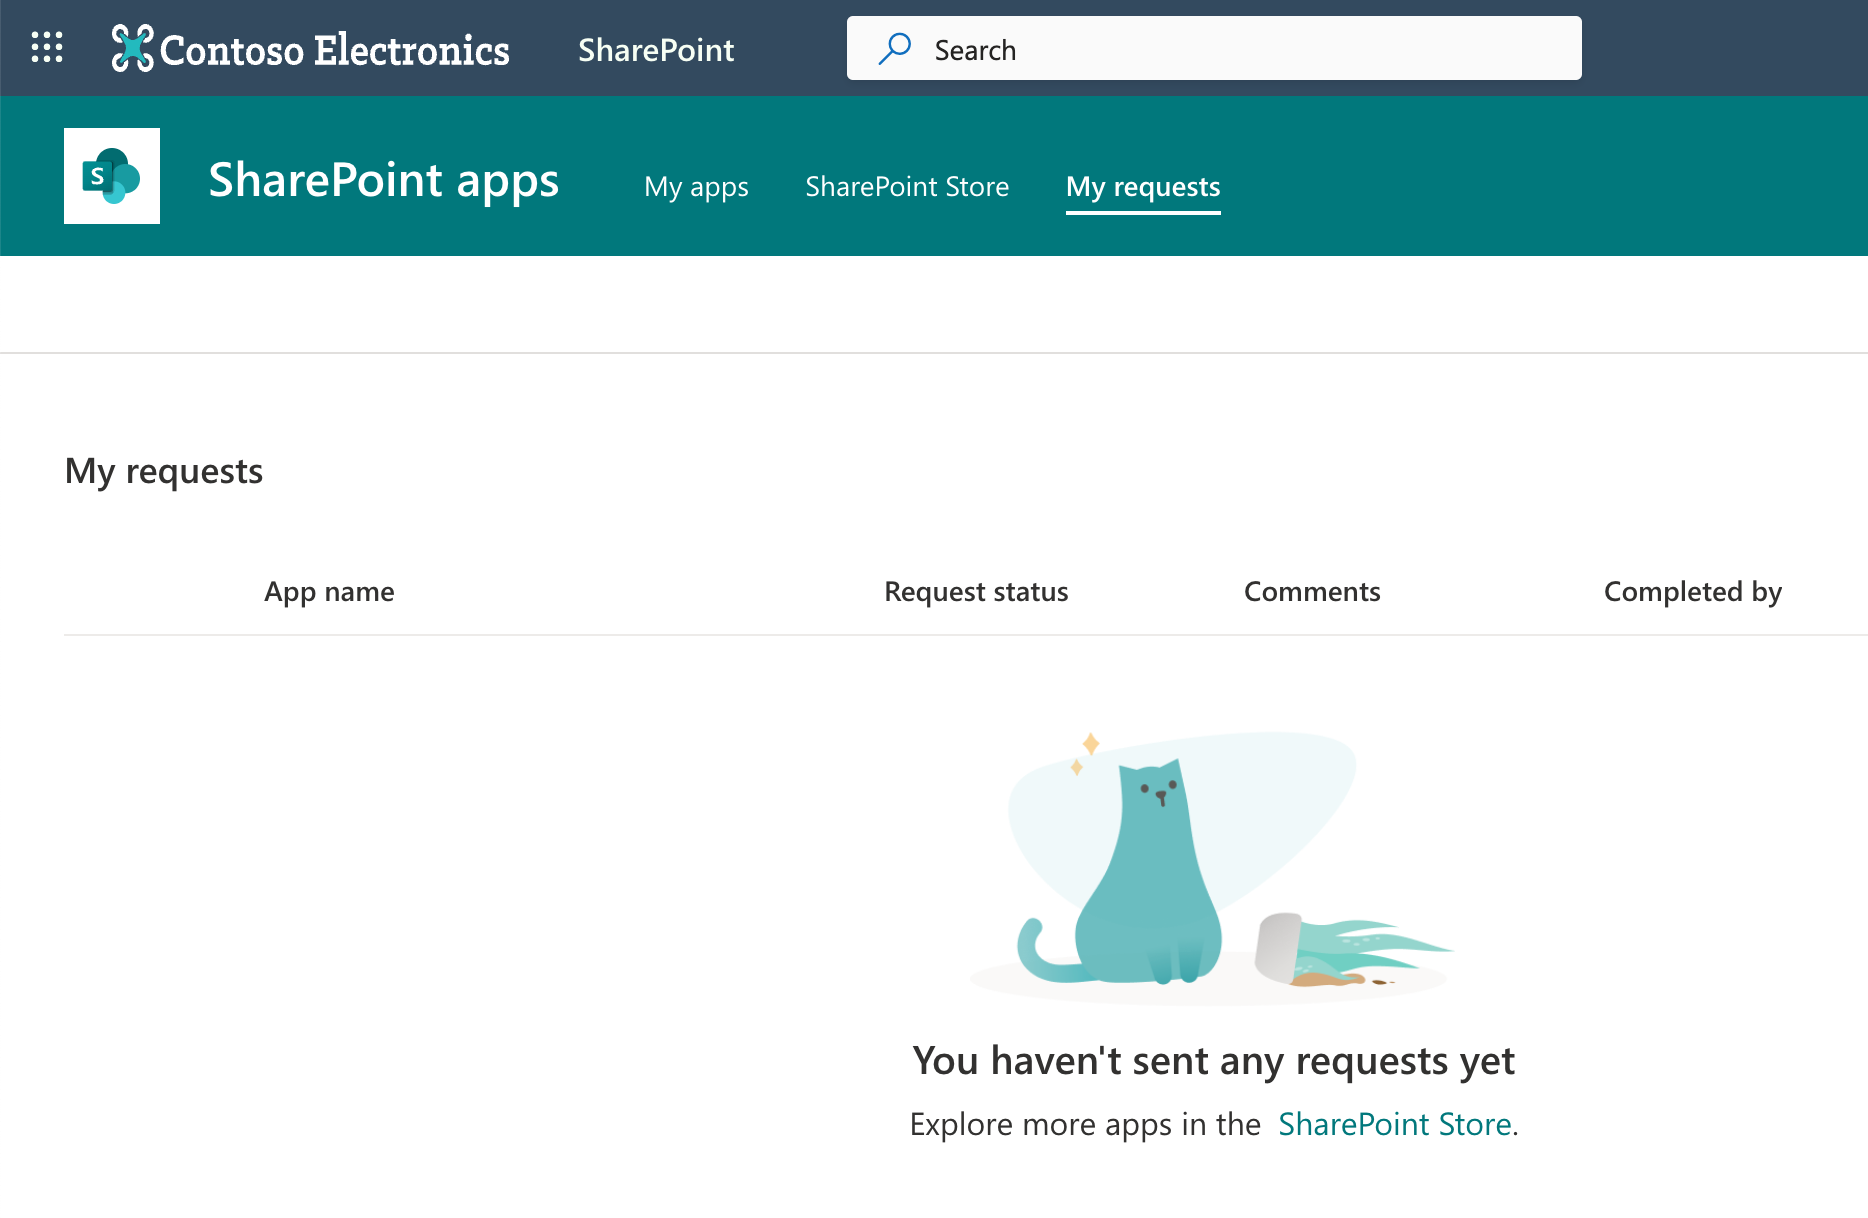
Task: Click the App name column header
Action: click(329, 592)
